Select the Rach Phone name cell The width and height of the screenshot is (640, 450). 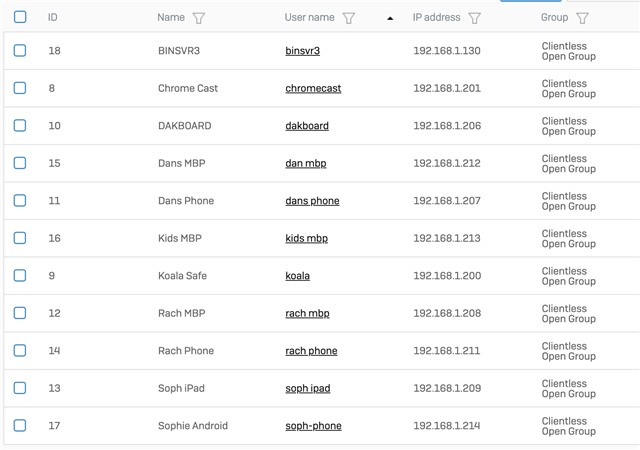tap(186, 351)
